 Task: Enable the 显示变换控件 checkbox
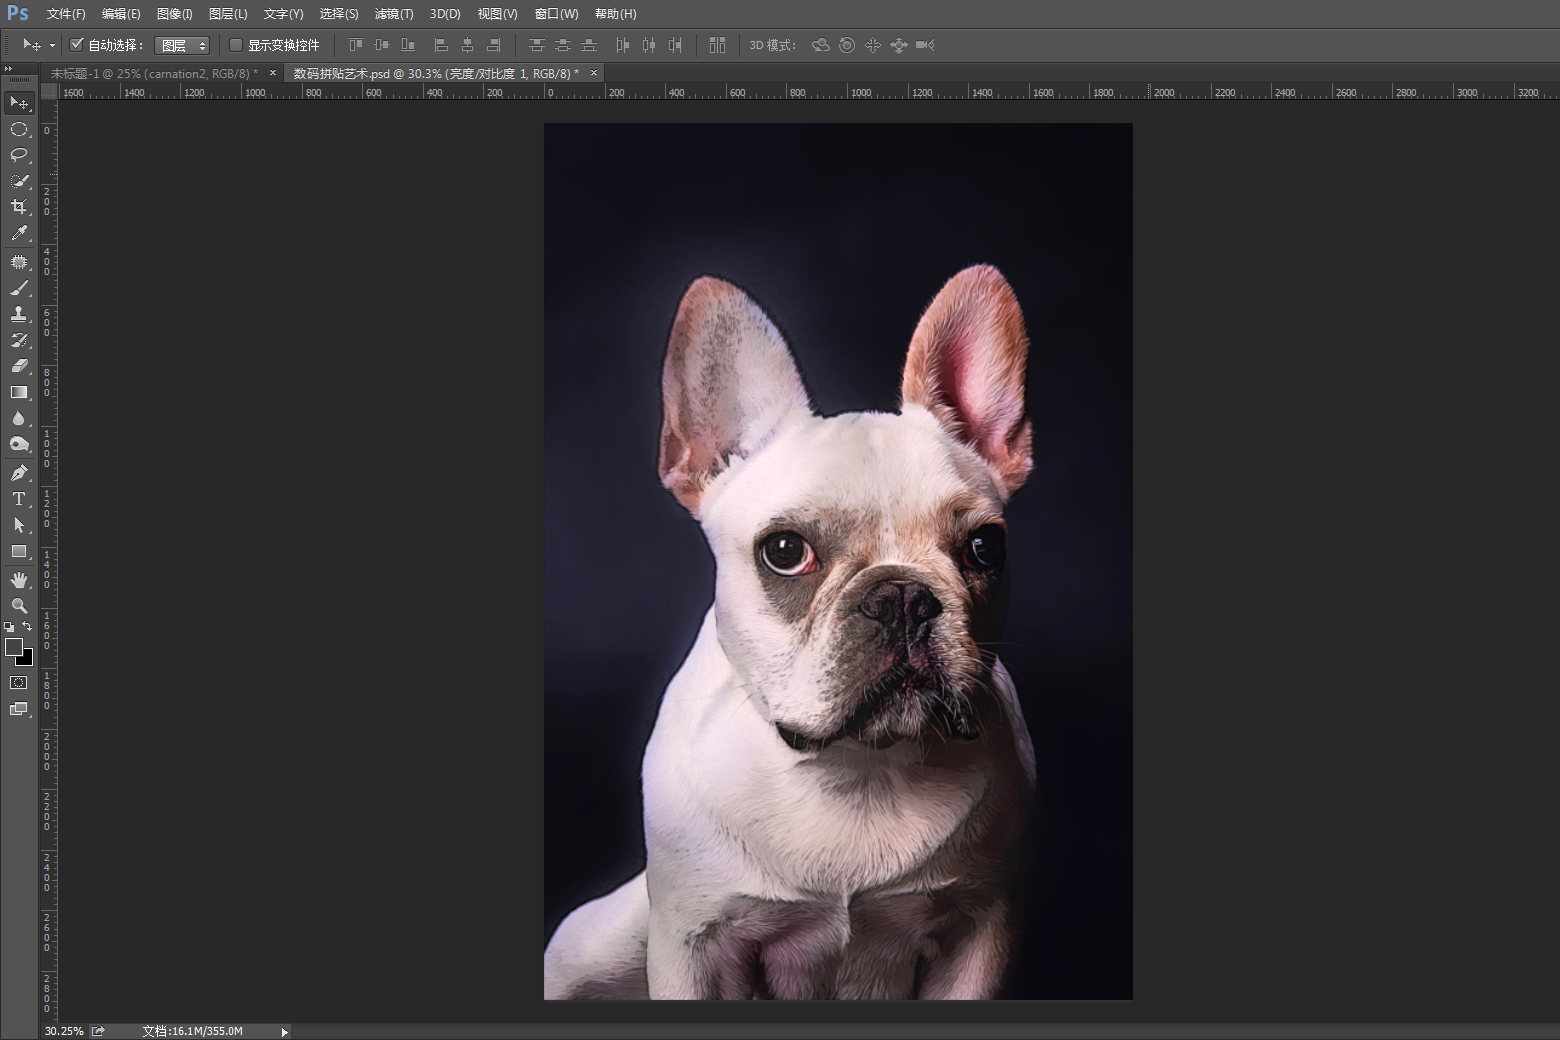[236, 45]
